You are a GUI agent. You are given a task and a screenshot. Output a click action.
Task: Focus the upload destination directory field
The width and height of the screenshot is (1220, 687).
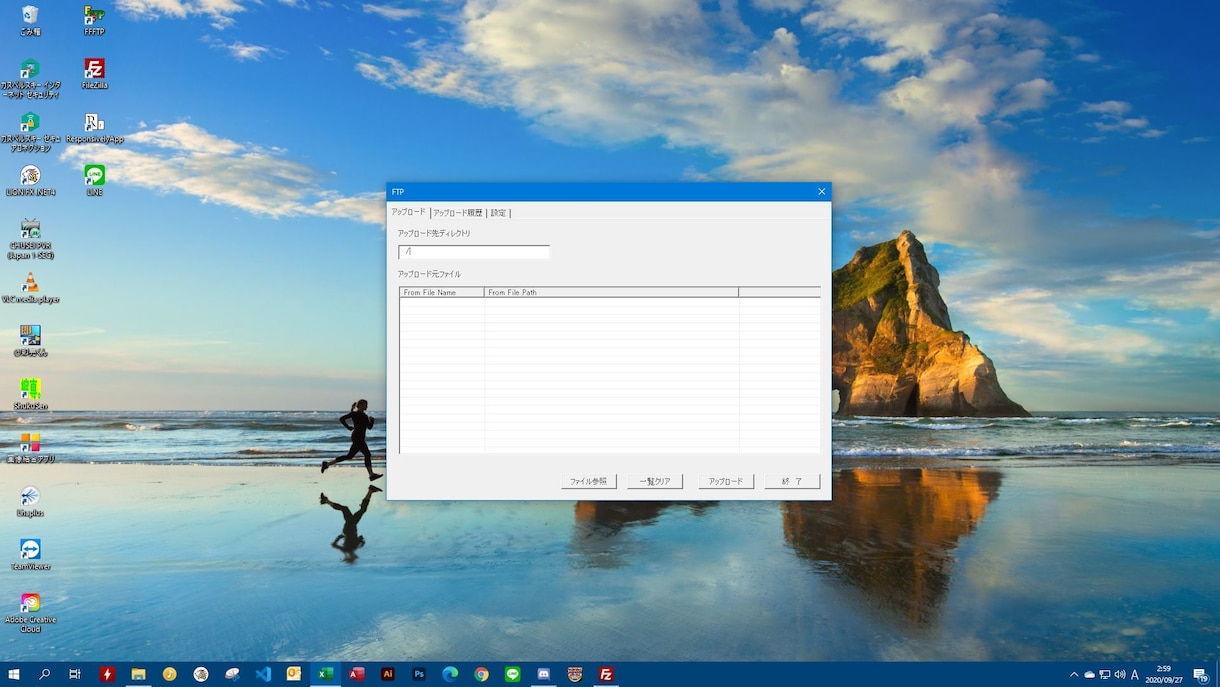[x=474, y=252]
